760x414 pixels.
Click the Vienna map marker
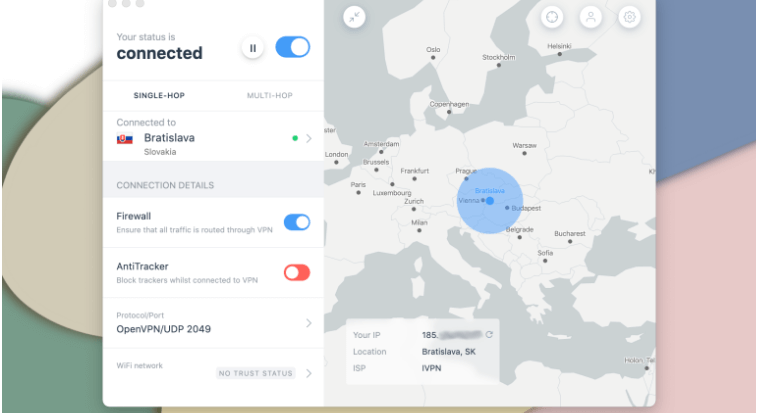483,200
